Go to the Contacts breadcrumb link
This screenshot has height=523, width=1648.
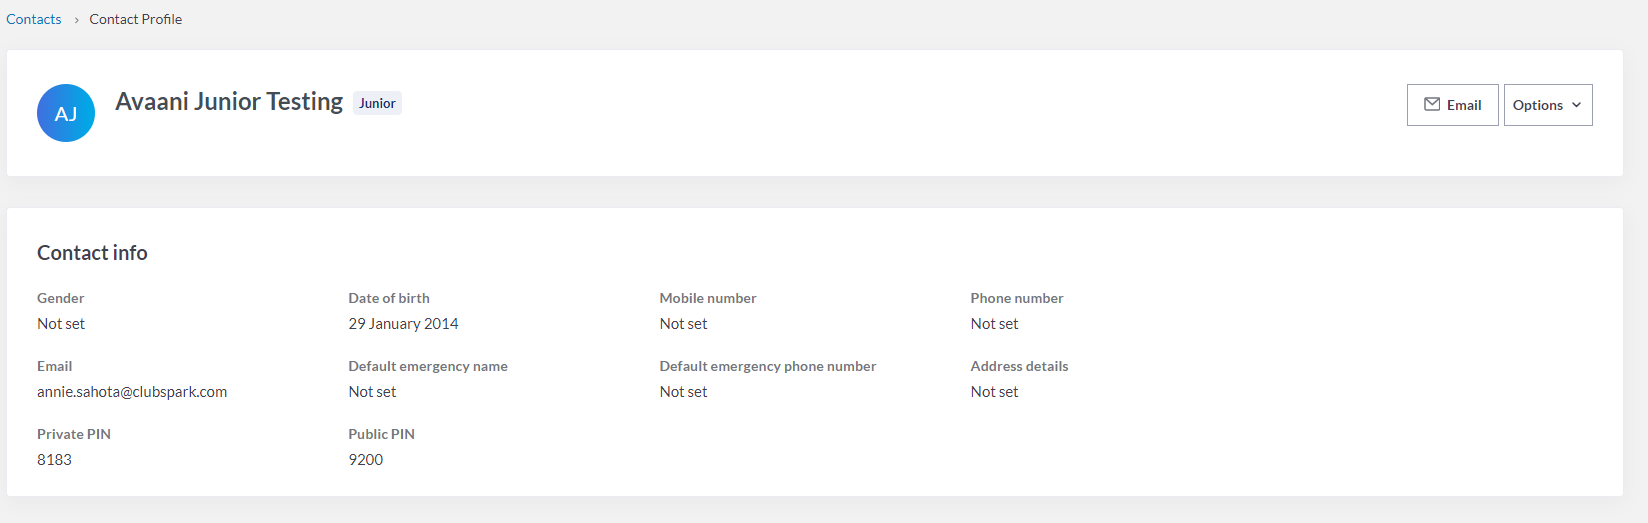coord(34,19)
